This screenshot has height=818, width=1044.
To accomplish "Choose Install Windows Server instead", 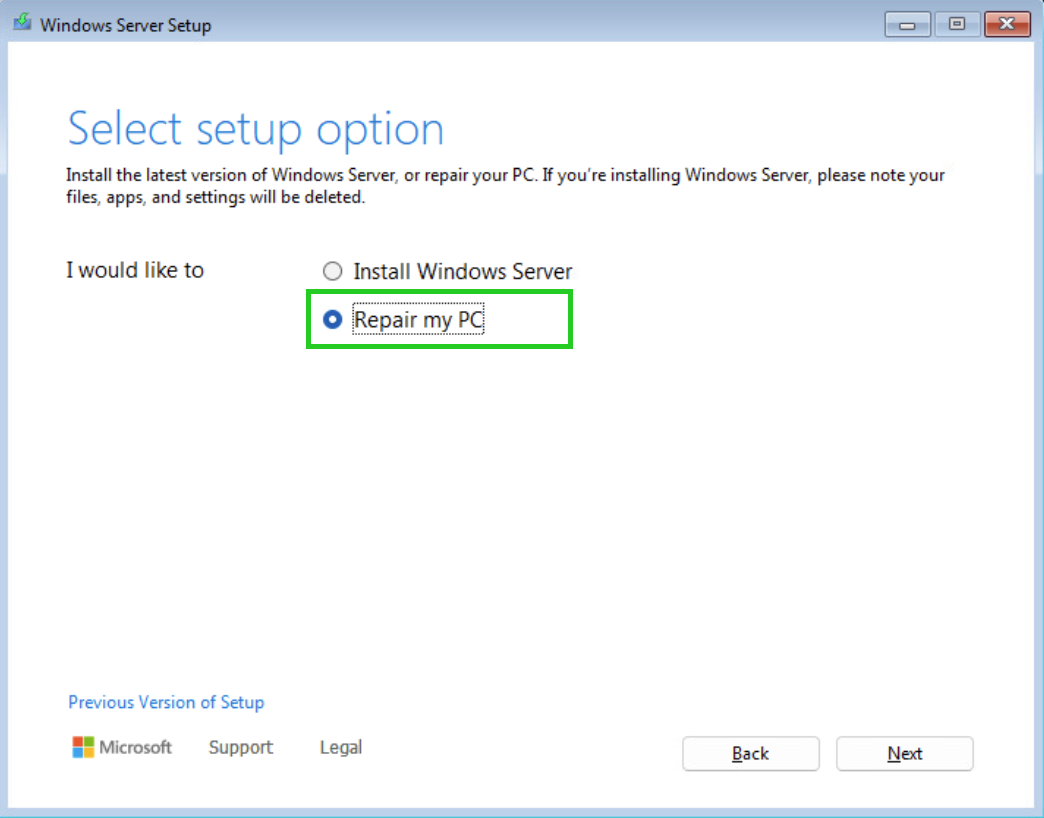I will coord(332,271).
